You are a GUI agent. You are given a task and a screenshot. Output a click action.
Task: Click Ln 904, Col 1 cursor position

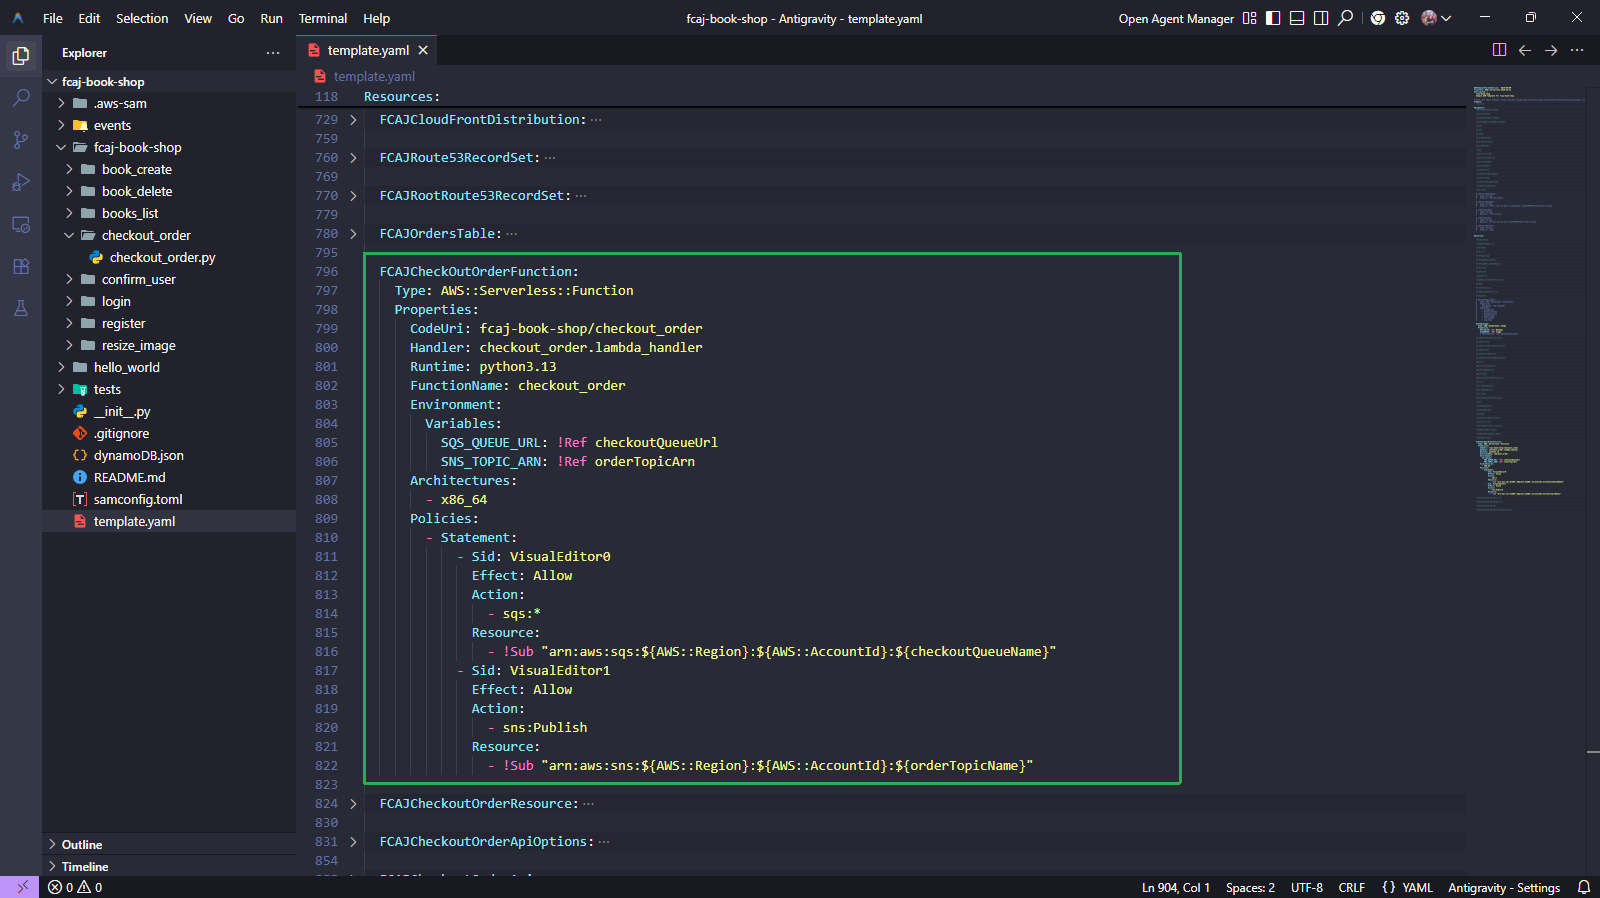pyautogui.click(x=1175, y=887)
